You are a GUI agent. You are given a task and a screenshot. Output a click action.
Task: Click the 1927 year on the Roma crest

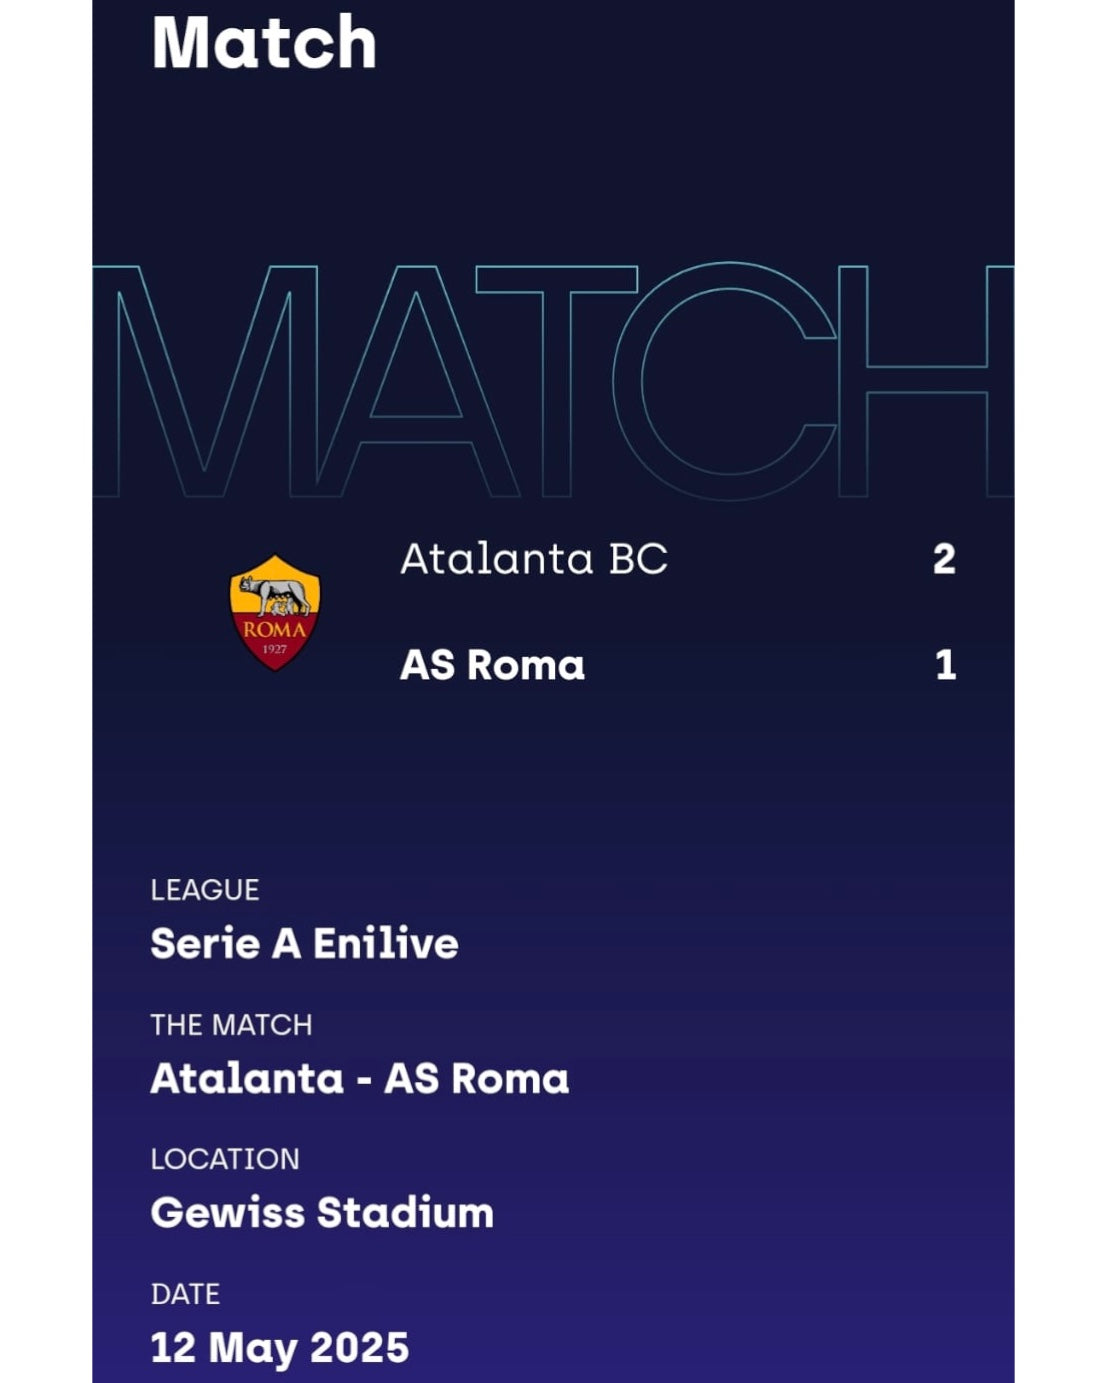tap(275, 649)
